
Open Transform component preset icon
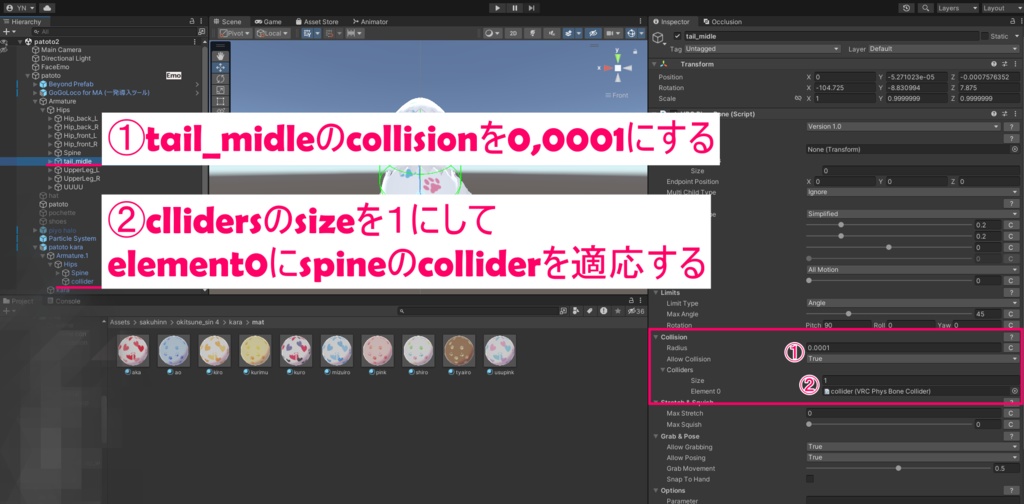(1004, 64)
